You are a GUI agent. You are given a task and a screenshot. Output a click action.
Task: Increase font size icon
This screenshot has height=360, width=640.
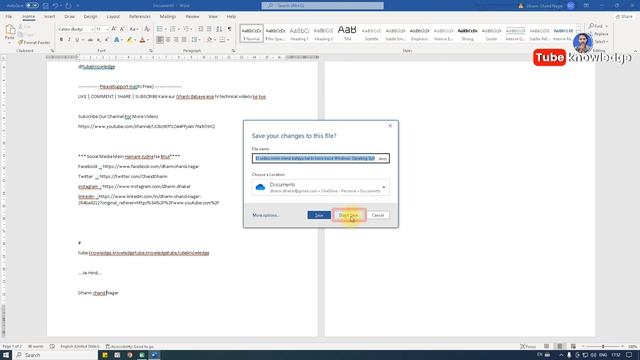(x=114, y=29)
